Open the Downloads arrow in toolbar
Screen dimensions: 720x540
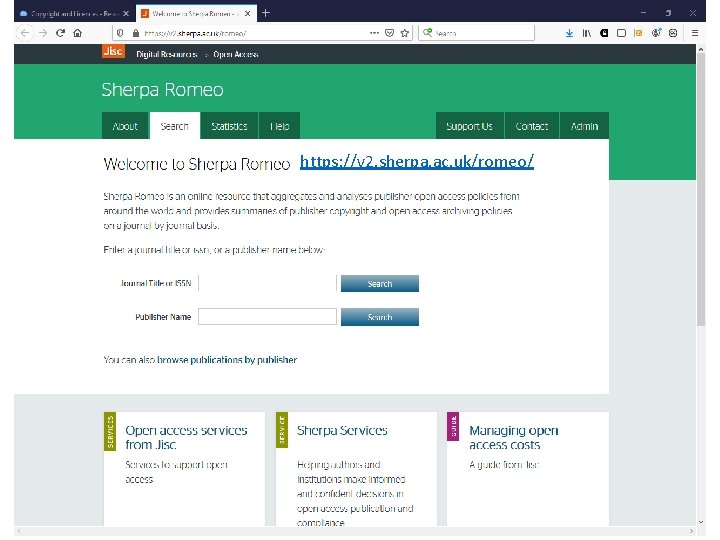[569, 33]
